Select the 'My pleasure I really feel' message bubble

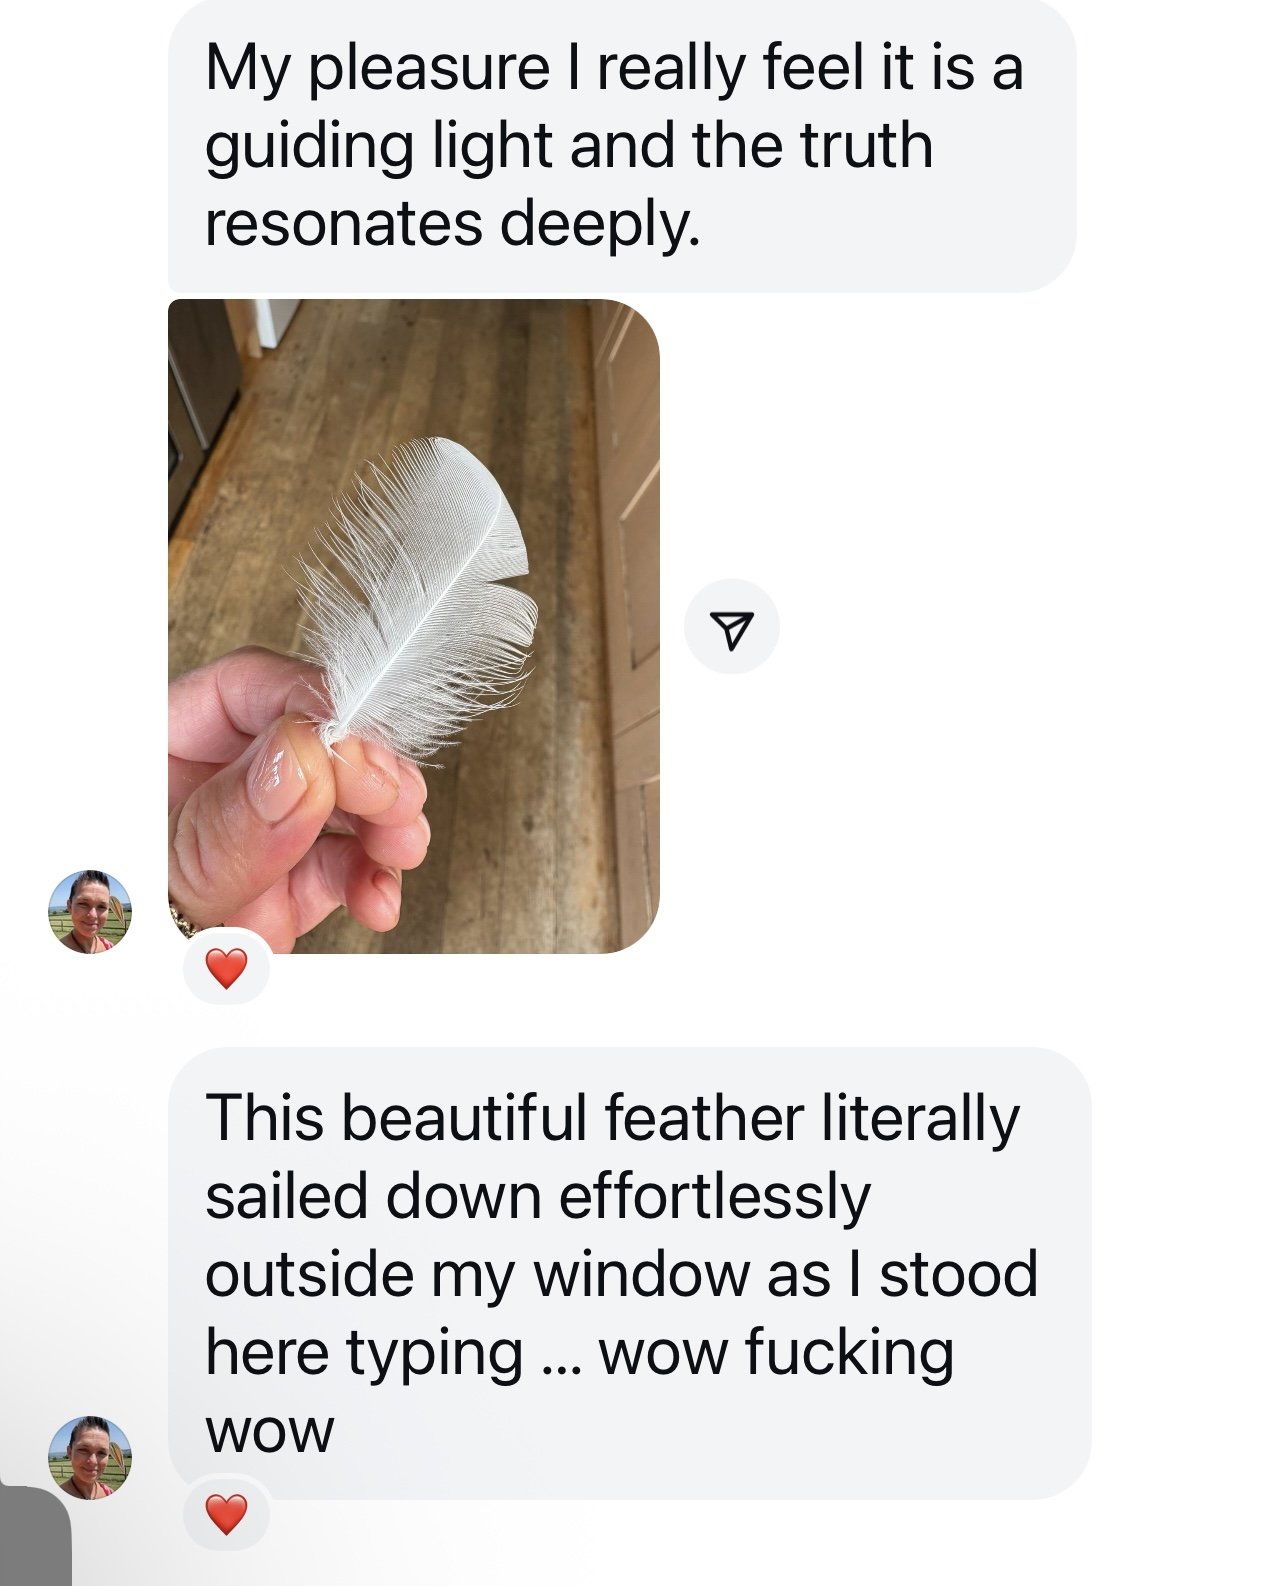621,145
